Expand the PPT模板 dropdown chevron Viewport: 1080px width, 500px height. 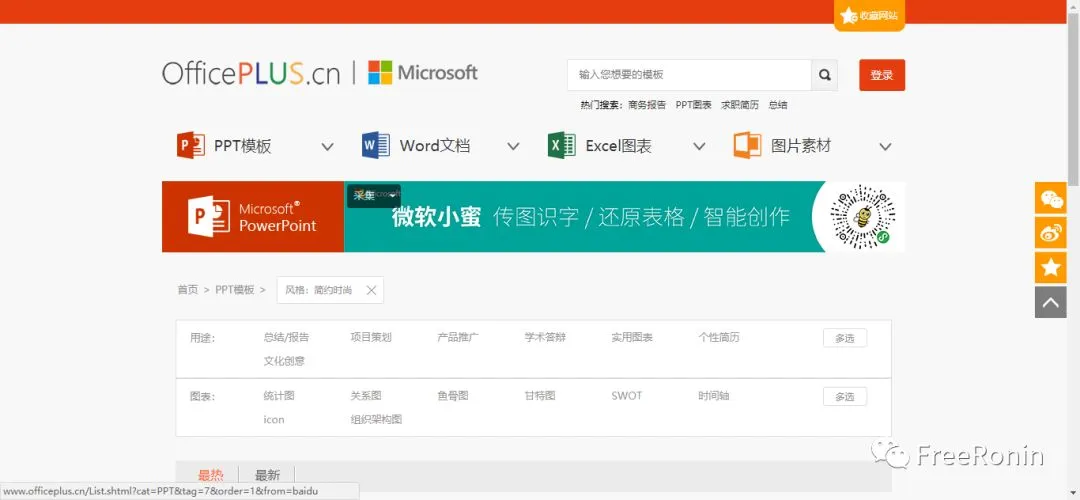point(328,147)
